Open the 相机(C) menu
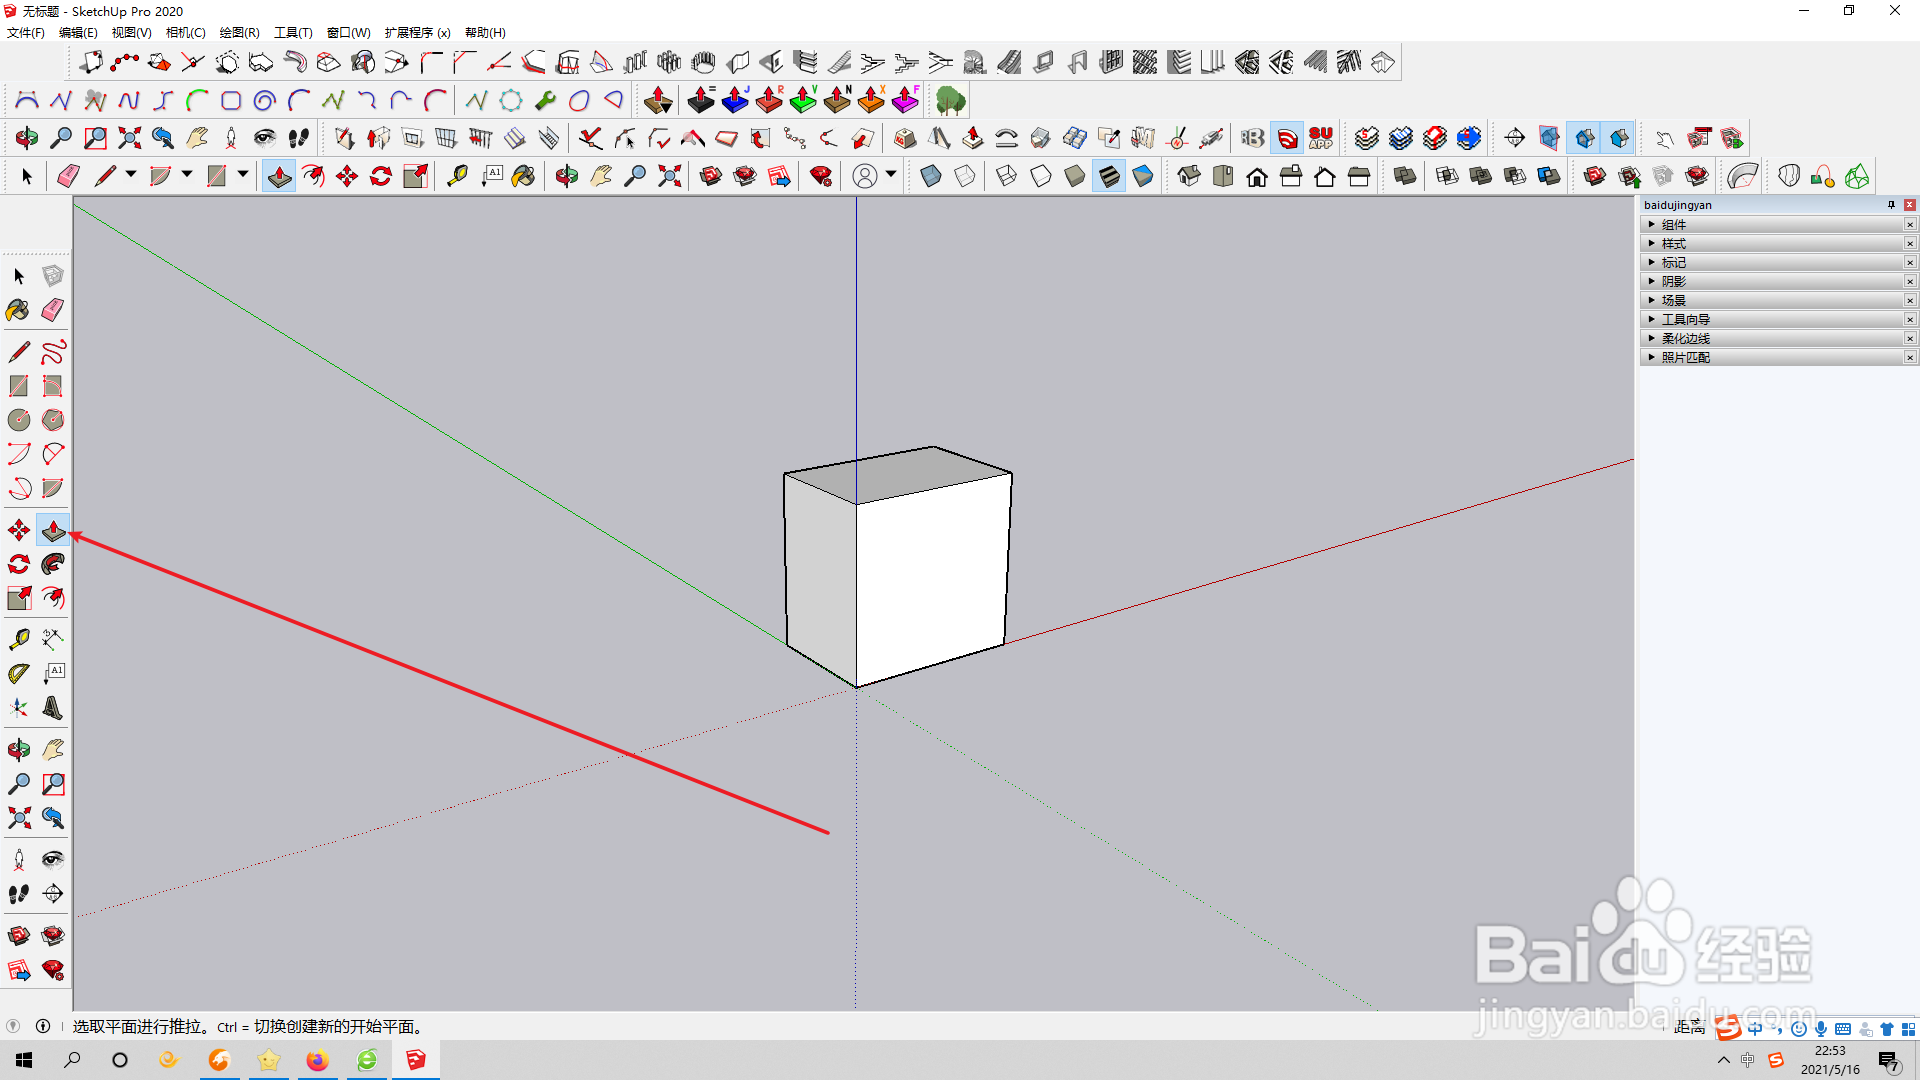 [185, 32]
